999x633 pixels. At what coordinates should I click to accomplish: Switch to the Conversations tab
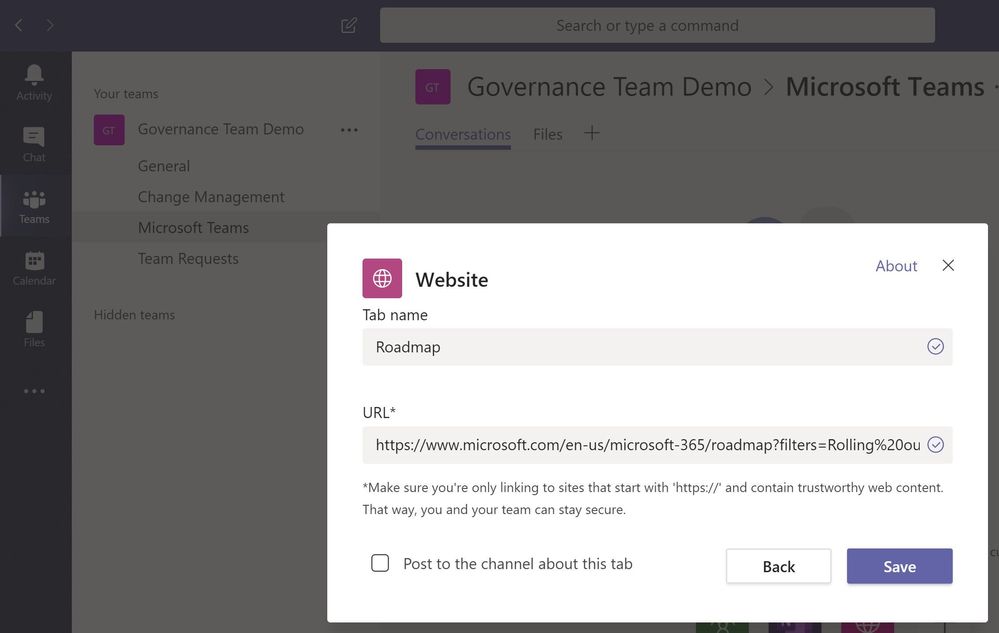tap(463, 134)
